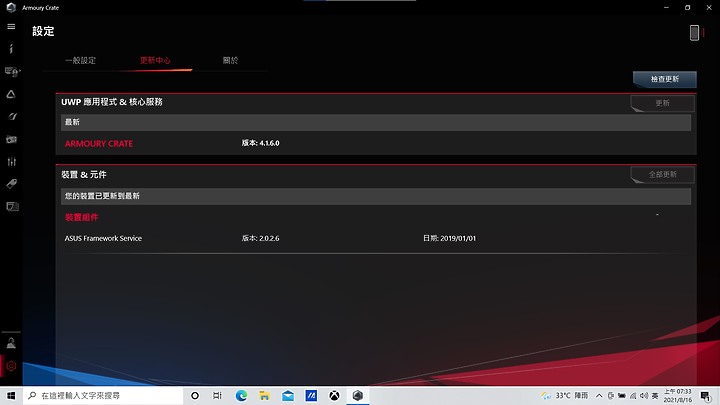This screenshot has height=405, width=720.
Task: Click the 您的裝置已更新到最新 status bar
Action: click(376, 196)
